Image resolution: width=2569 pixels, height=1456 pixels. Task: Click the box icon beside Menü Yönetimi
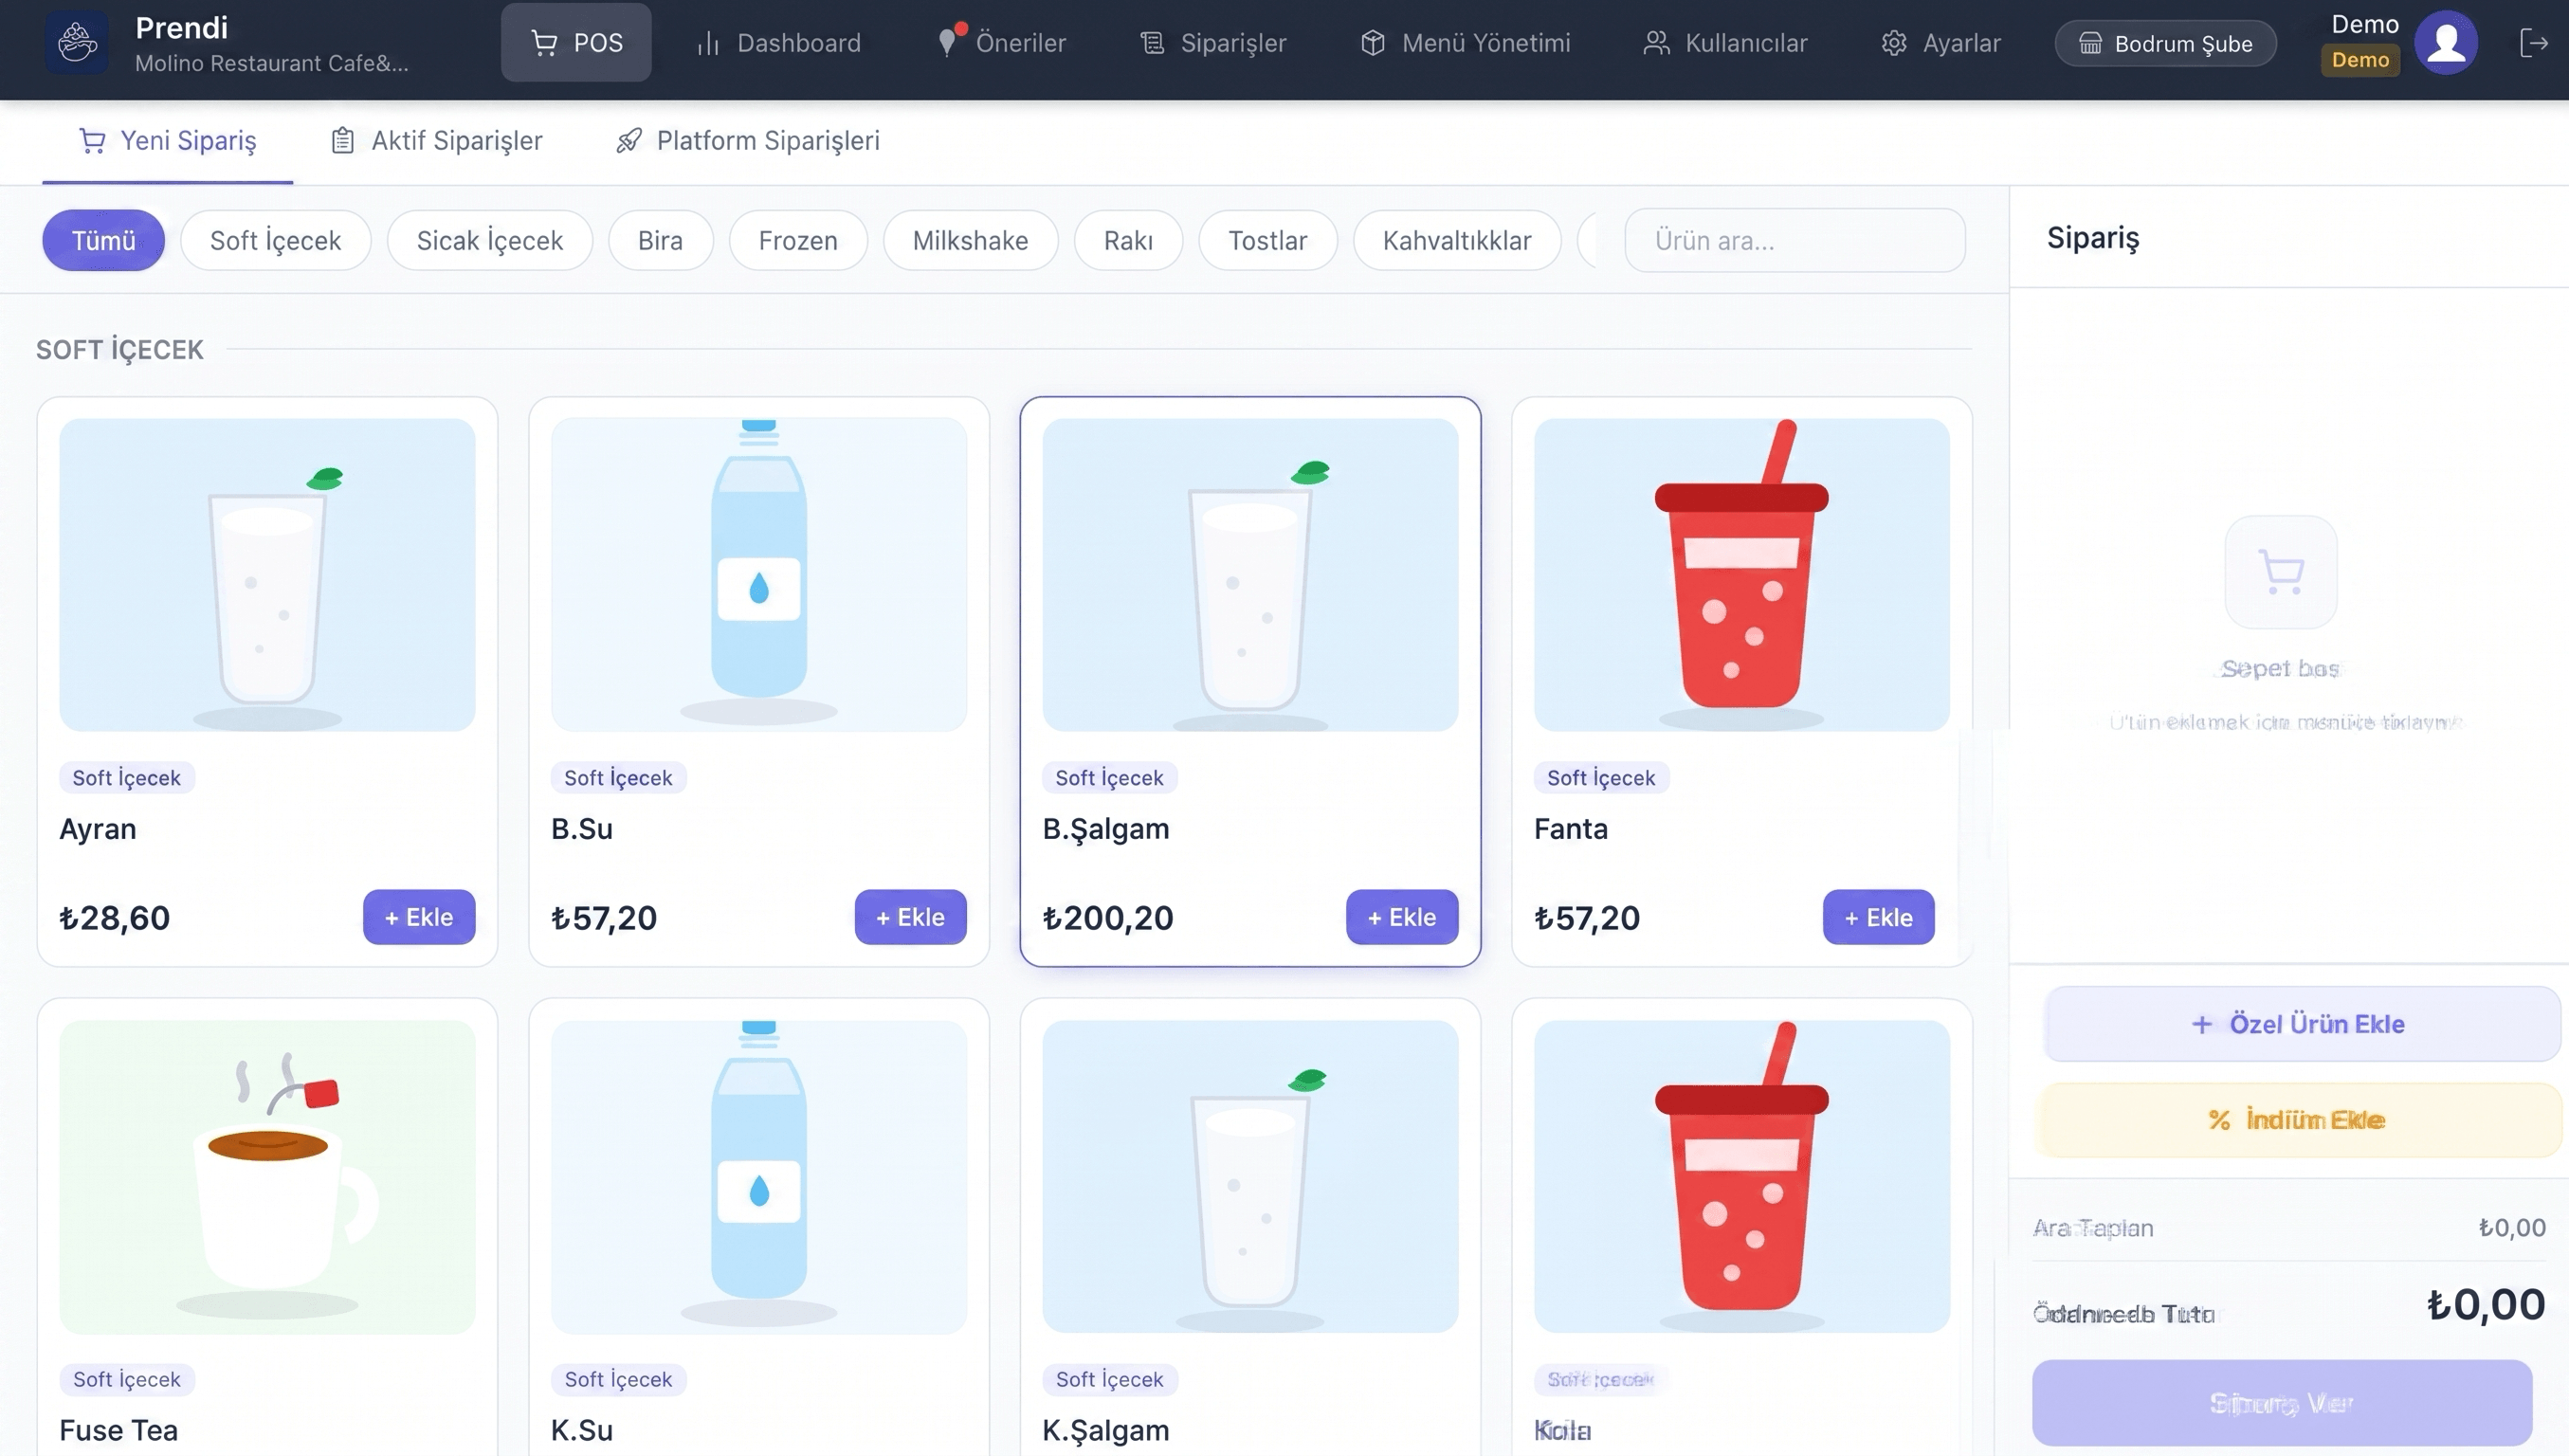click(1373, 43)
